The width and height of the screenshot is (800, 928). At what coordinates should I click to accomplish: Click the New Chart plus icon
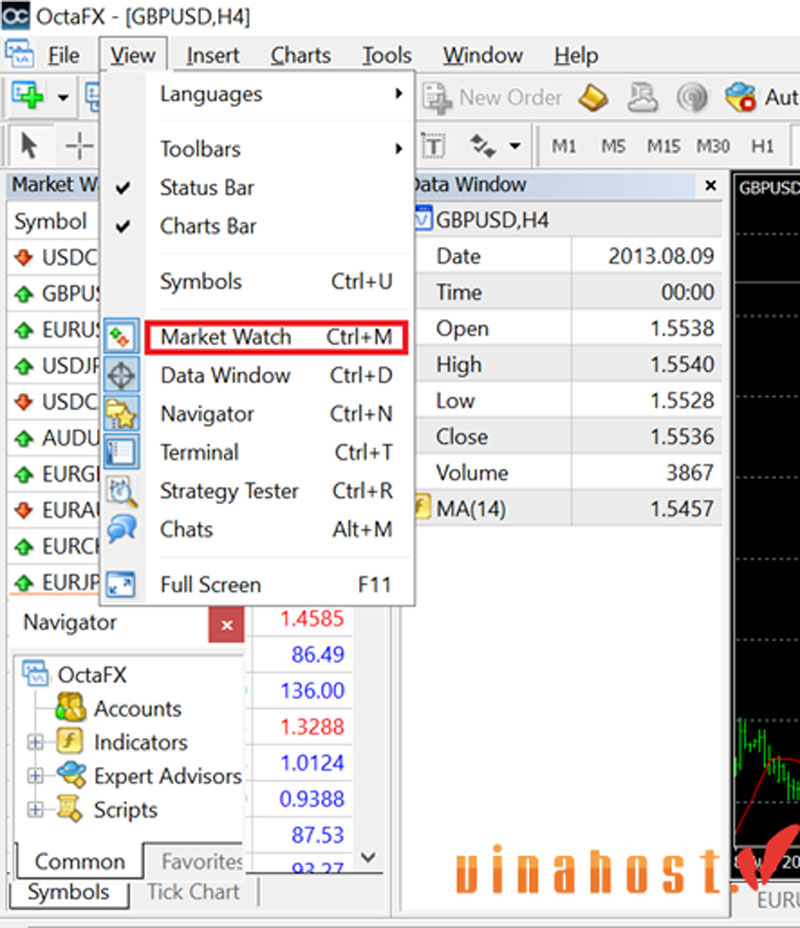[x=28, y=96]
